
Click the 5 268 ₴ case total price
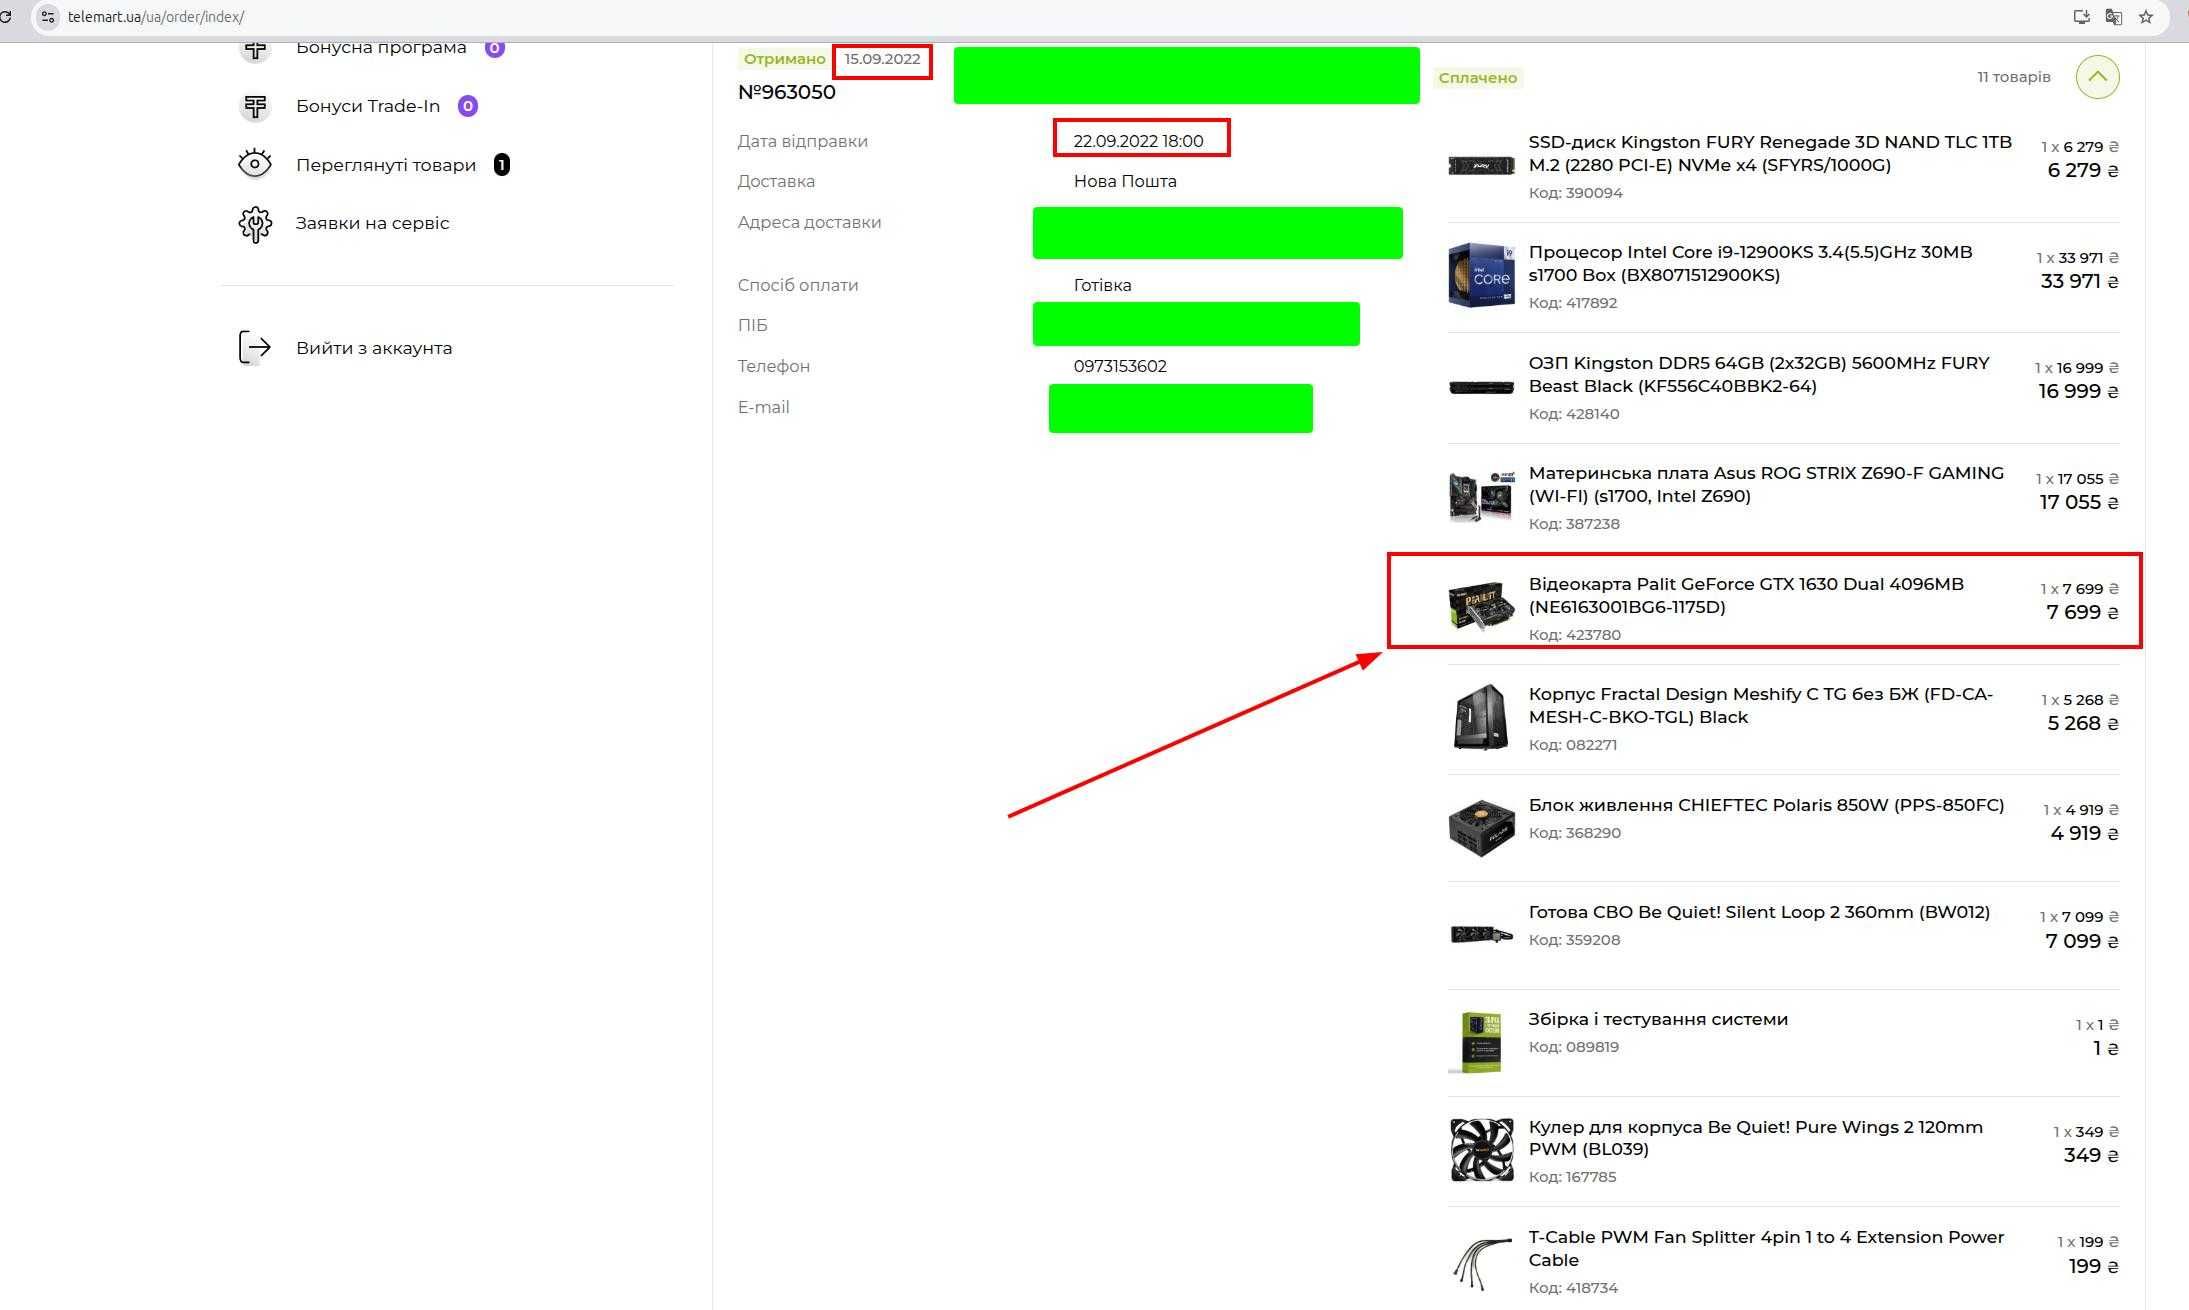click(2082, 723)
